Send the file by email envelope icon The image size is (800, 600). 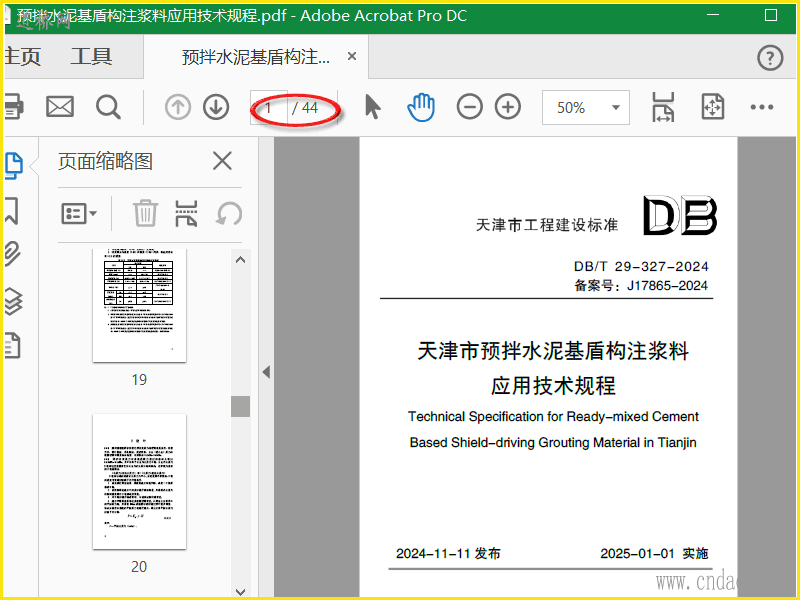(60, 107)
